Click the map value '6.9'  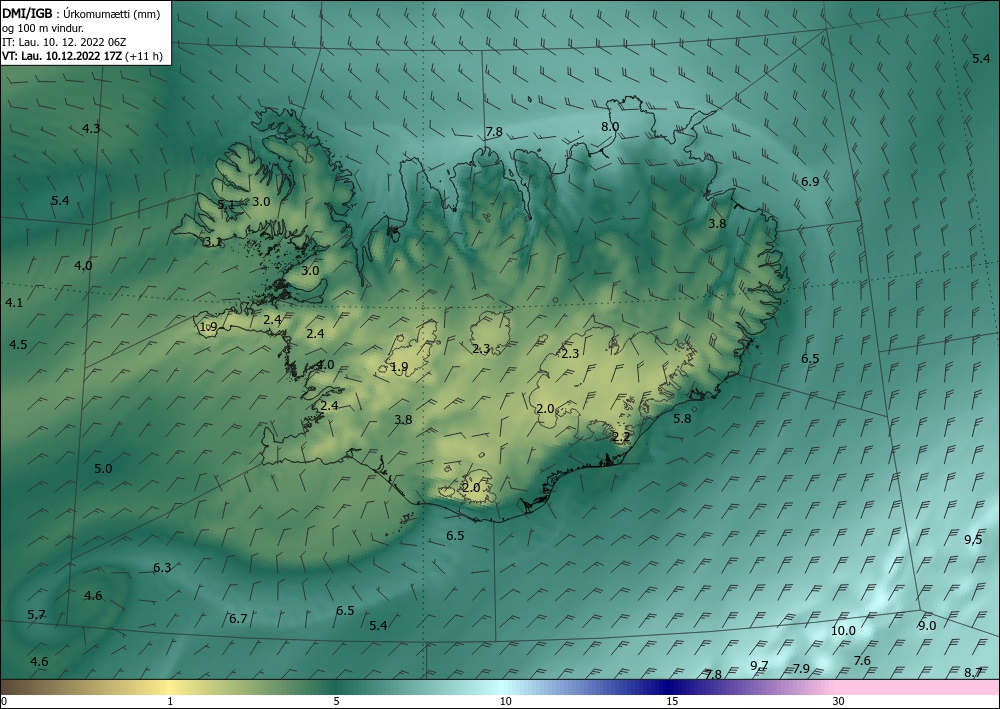pyautogui.click(x=810, y=182)
